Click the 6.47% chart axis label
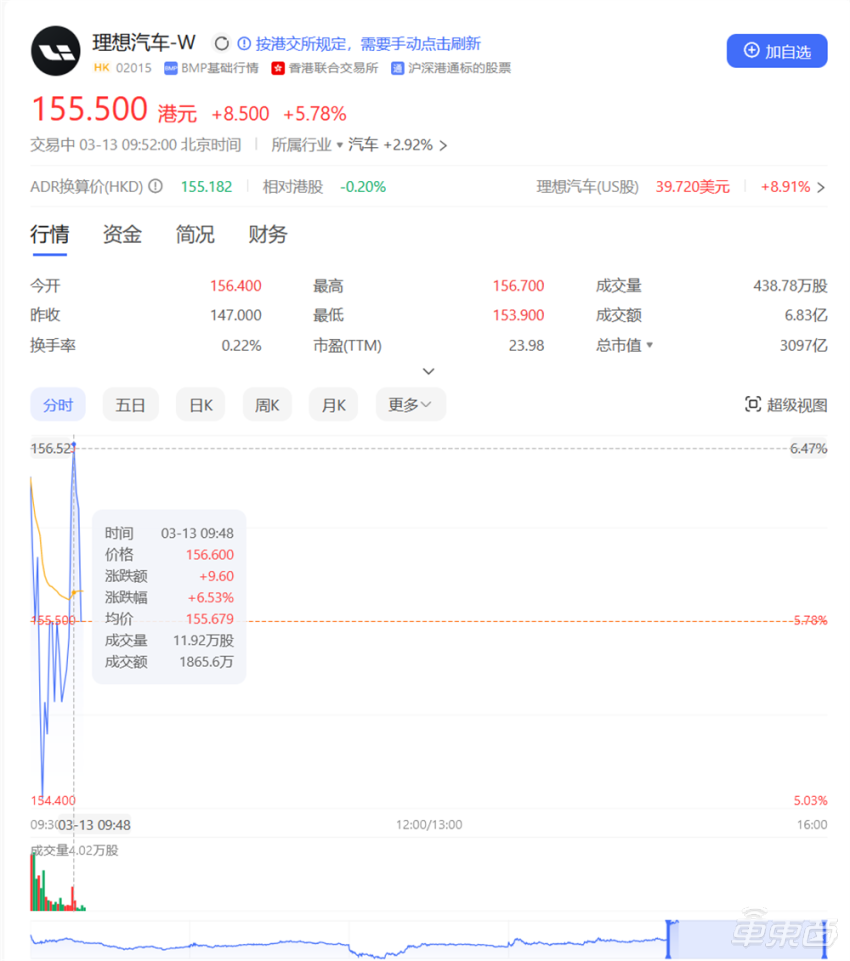The width and height of the screenshot is (850, 961). pyautogui.click(x=808, y=449)
